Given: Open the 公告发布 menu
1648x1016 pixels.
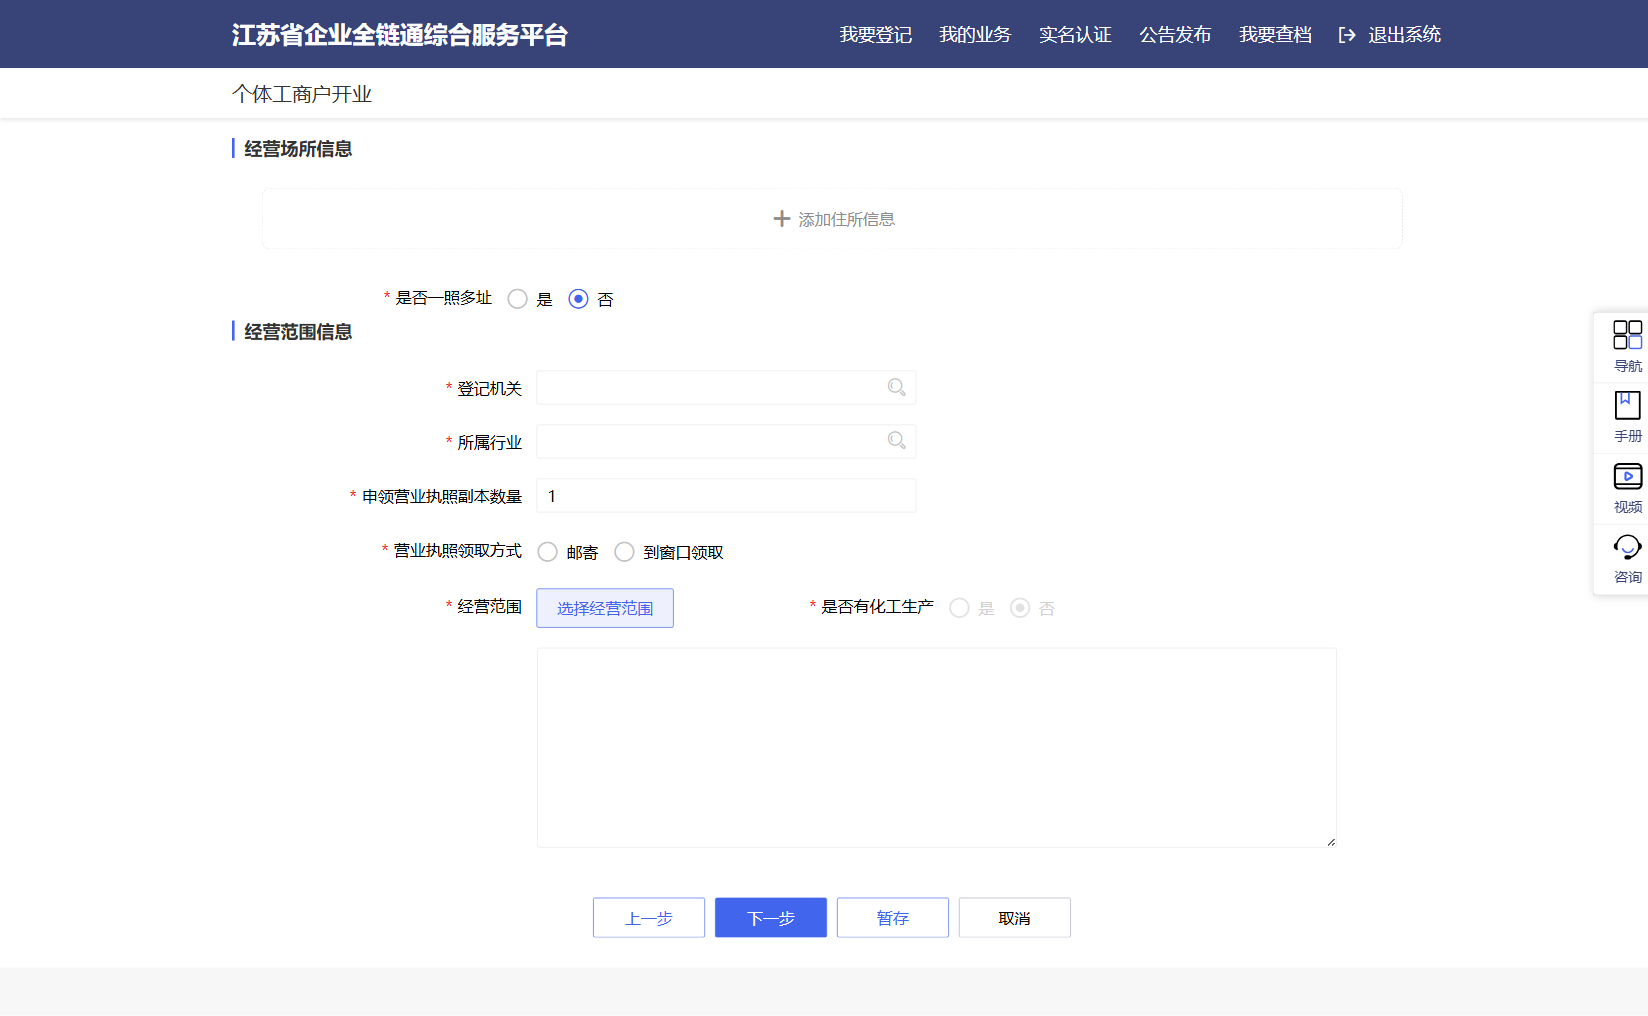Looking at the screenshot, I should click(1175, 35).
